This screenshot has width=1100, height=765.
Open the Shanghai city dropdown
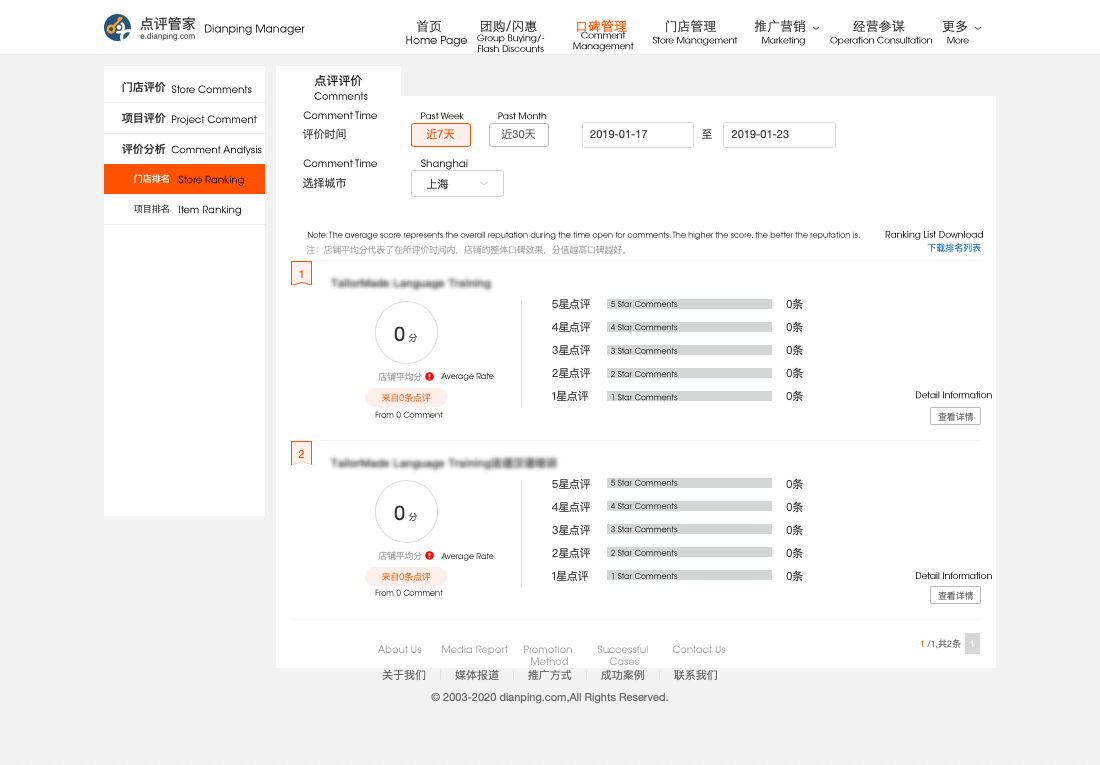457,184
